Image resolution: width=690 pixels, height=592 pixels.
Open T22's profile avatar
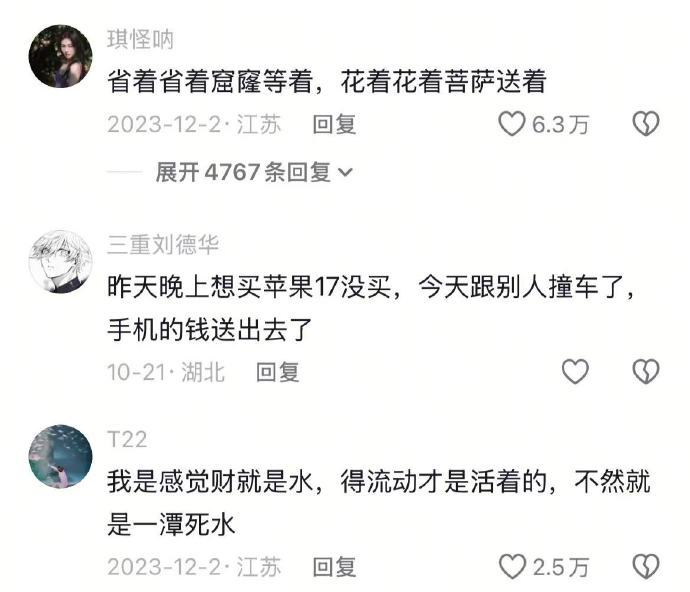(x=61, y=456)
